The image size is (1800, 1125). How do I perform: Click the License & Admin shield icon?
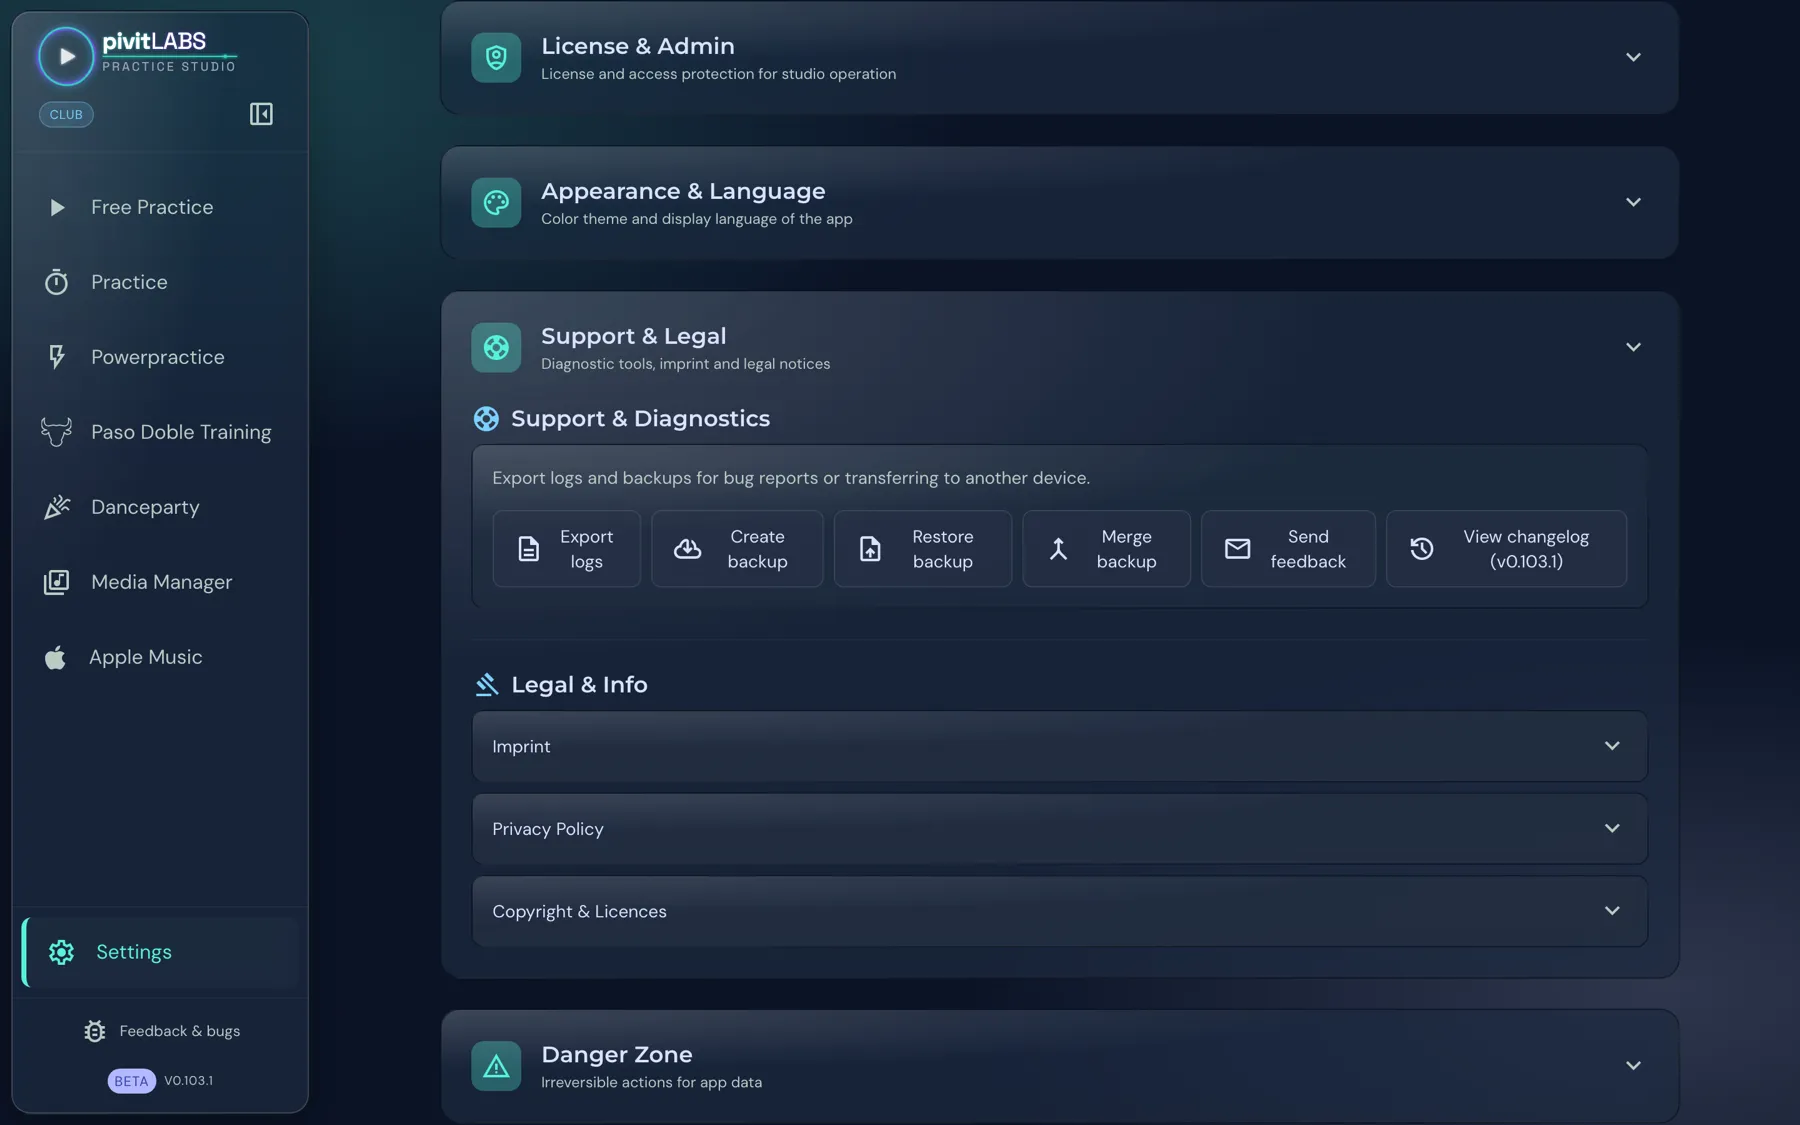(x=496, y=57)
